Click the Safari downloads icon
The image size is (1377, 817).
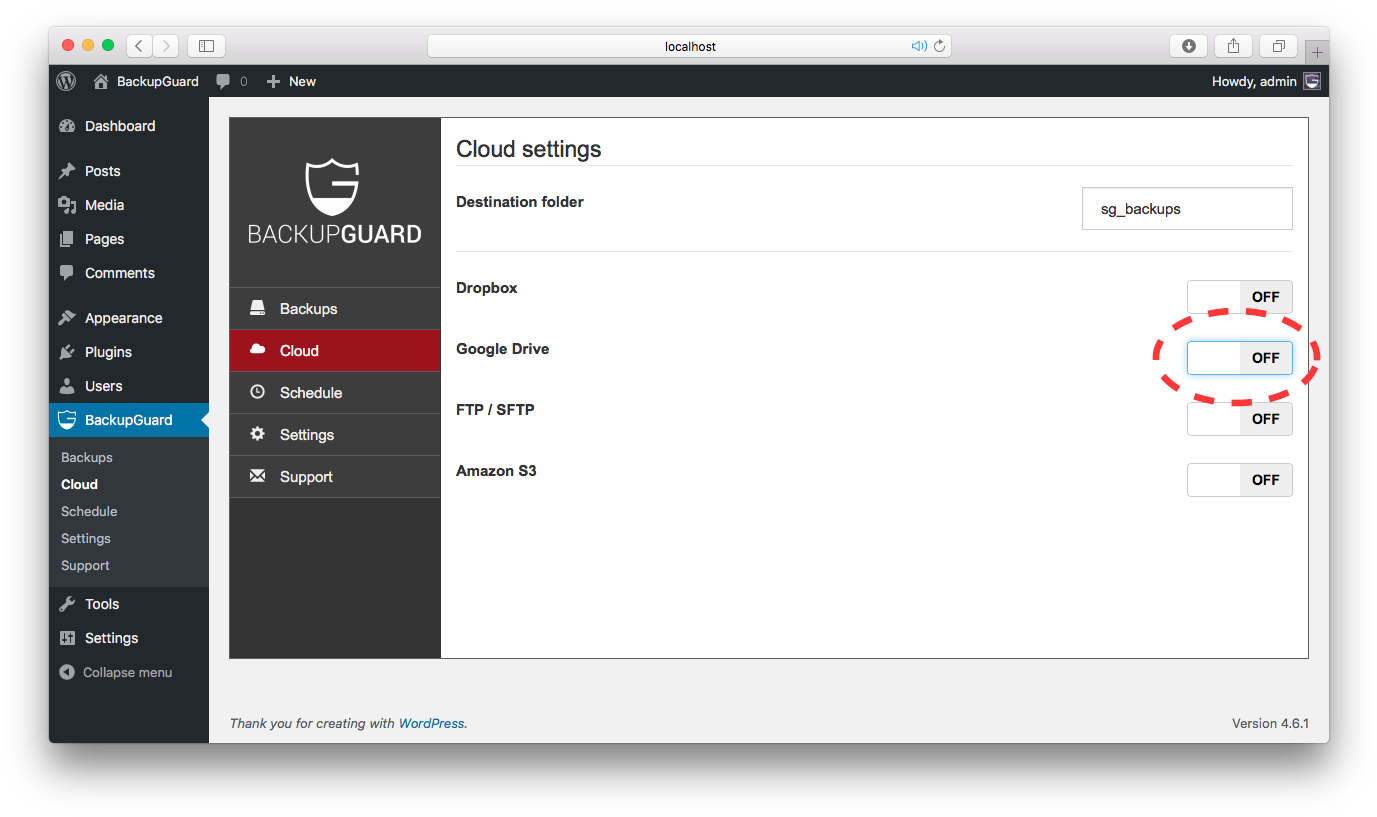click(x=1188, y=46)
